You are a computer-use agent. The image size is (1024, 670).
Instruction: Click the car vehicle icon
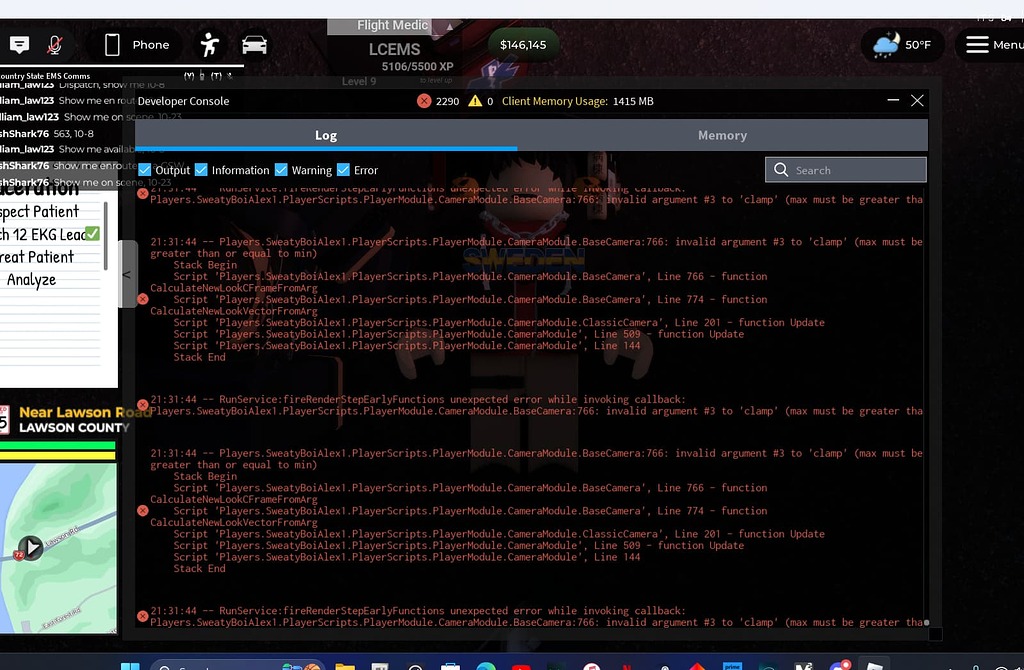click(254, 44)
